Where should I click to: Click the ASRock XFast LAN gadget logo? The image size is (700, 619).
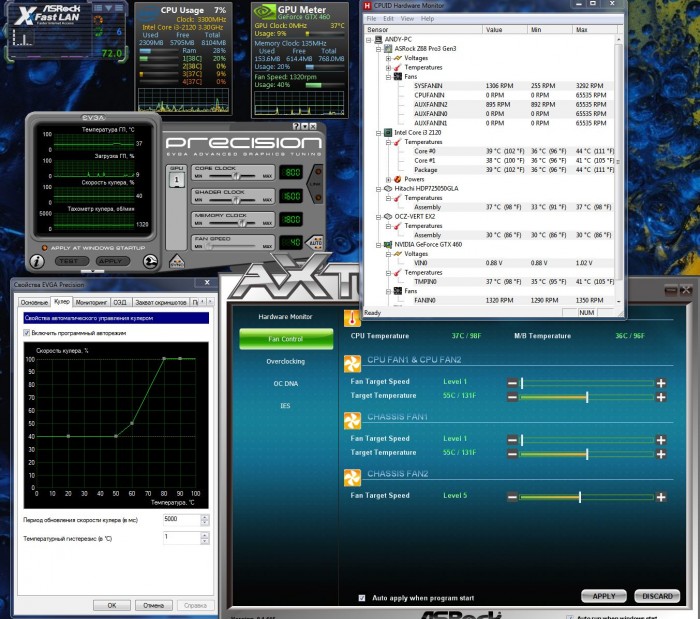[x=47, y=14]
